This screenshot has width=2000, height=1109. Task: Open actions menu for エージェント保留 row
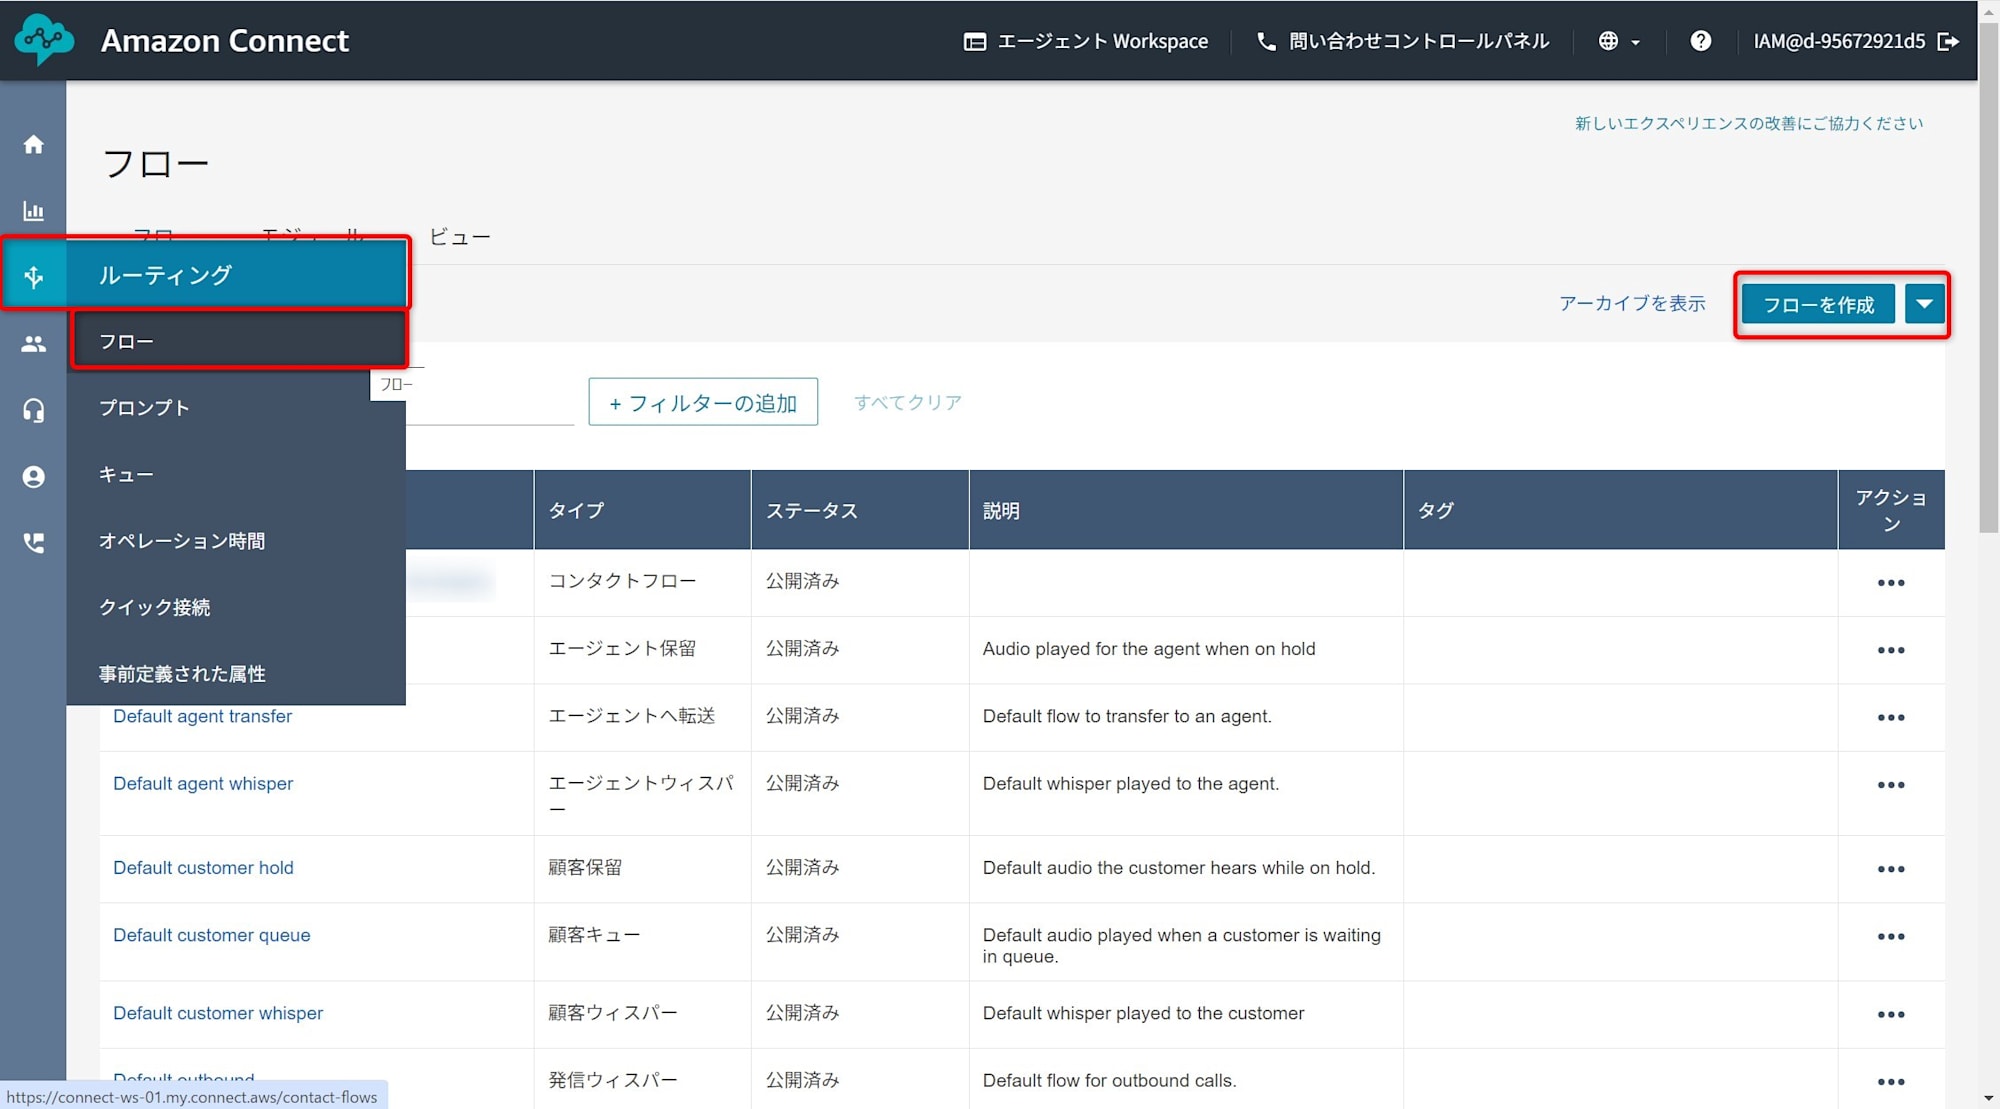(1890, 650)
